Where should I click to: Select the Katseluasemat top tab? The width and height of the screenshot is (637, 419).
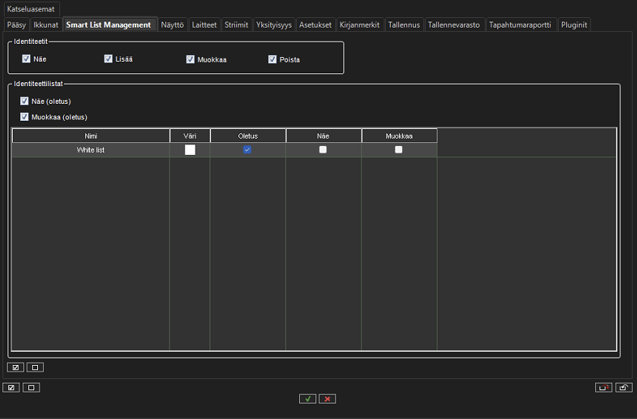coord(31,9)
